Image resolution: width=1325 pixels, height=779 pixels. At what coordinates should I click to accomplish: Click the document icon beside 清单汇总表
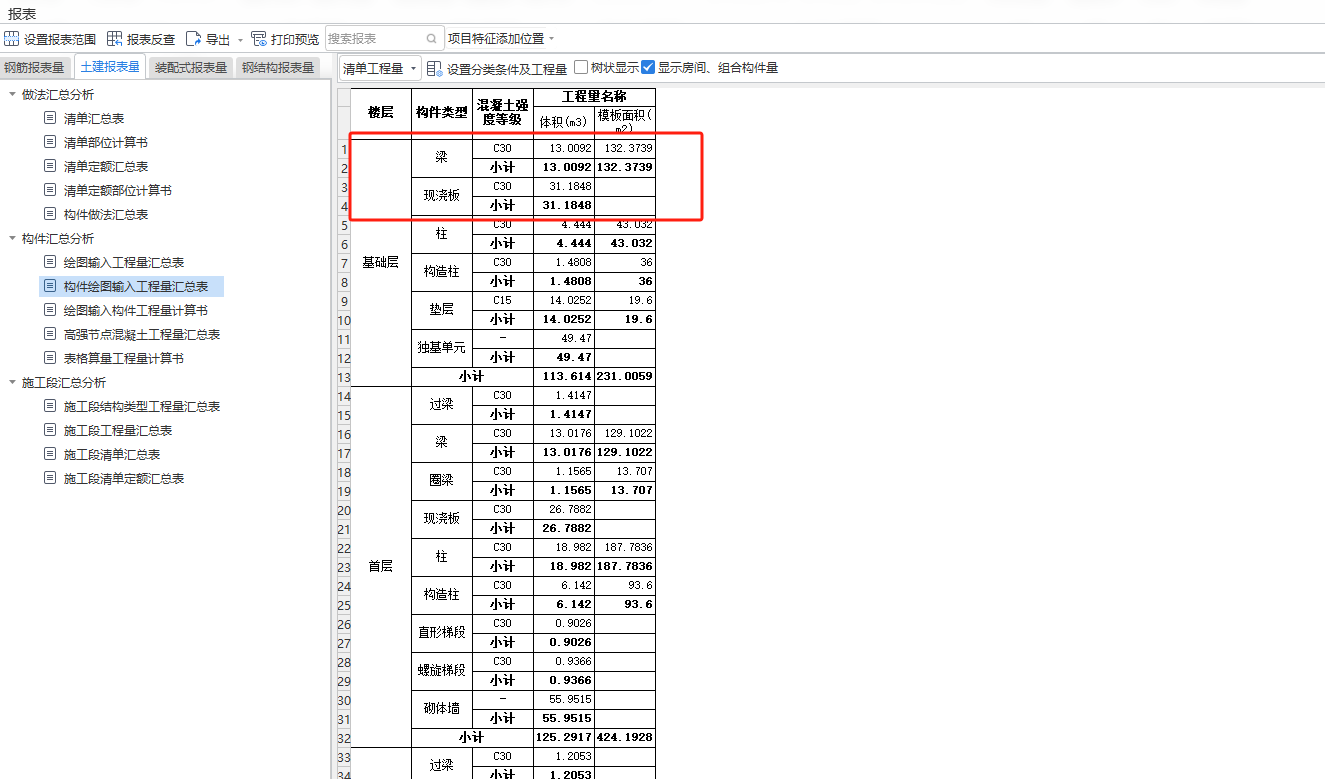(50, 118)
